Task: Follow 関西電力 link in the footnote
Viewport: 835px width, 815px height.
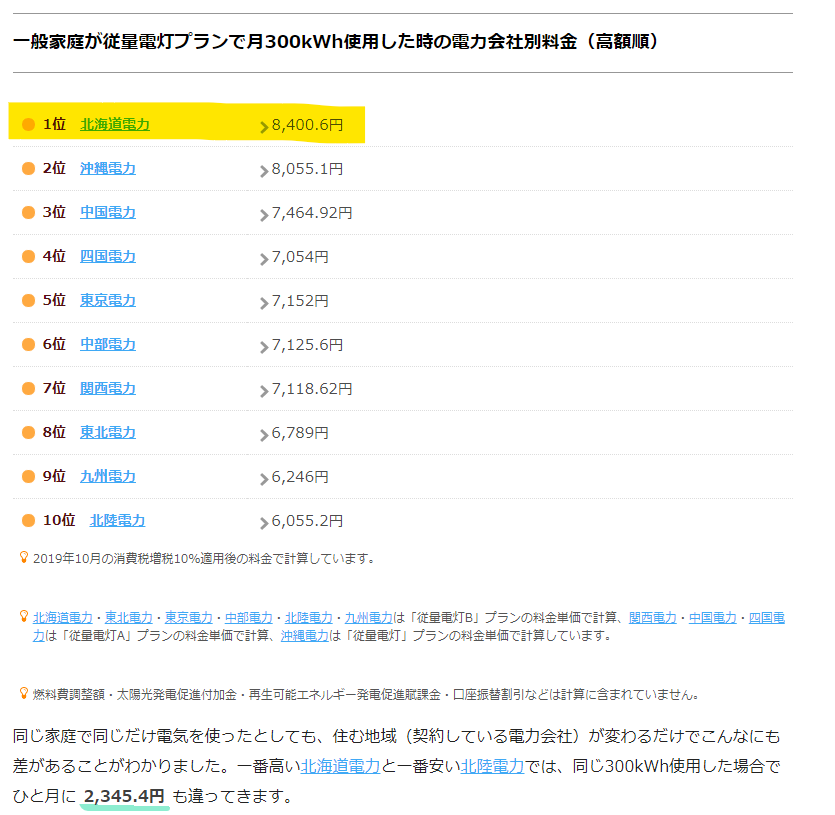Action: (652, 617)
